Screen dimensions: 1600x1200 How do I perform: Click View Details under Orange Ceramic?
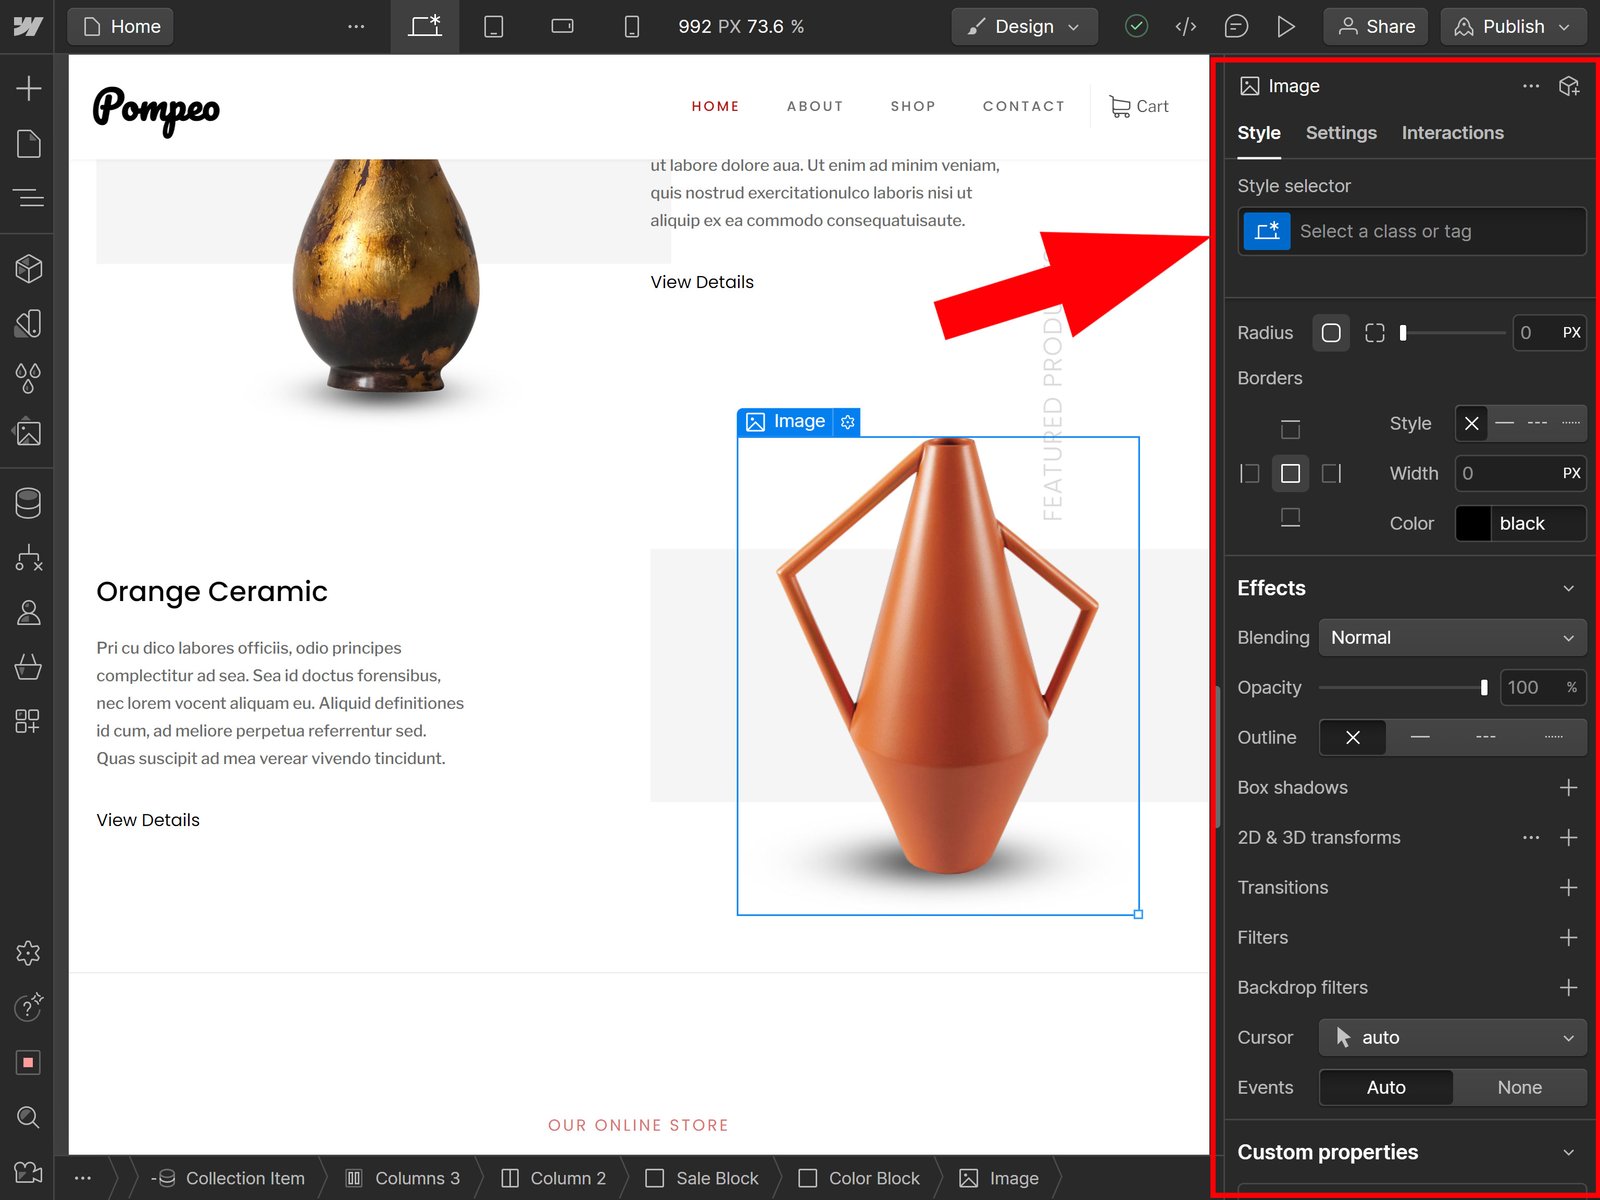pyautogui.click(x=147, y=819)
